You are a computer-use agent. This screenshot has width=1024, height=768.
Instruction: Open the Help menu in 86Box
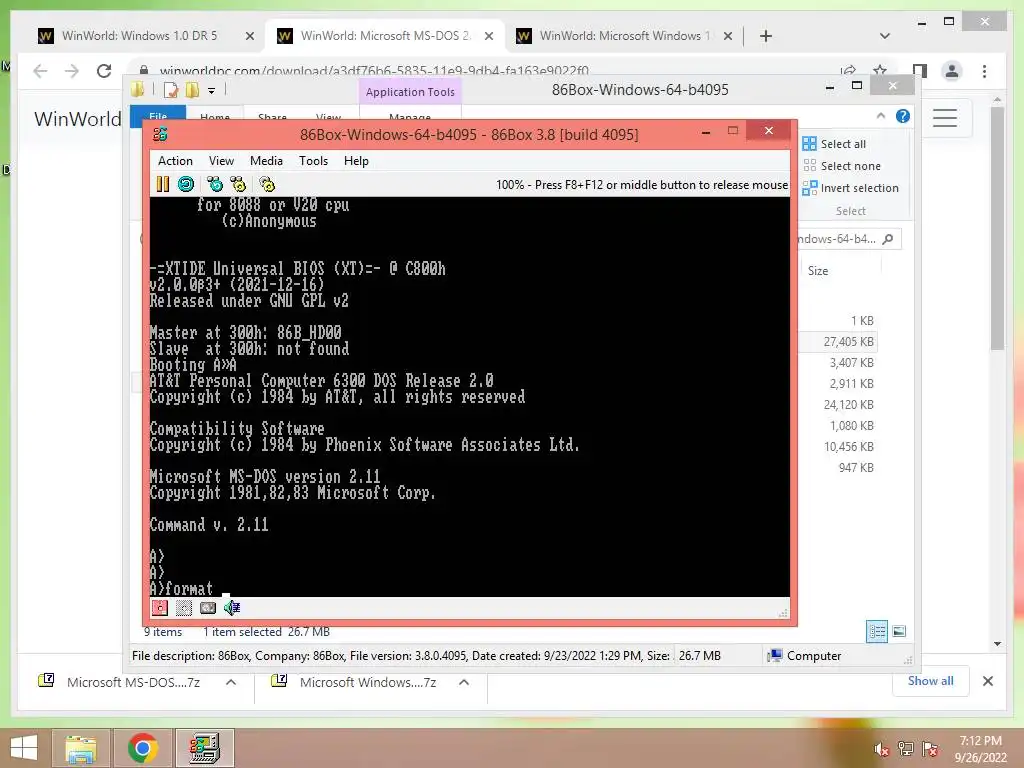pyautogui.click(x=356, y=161)
